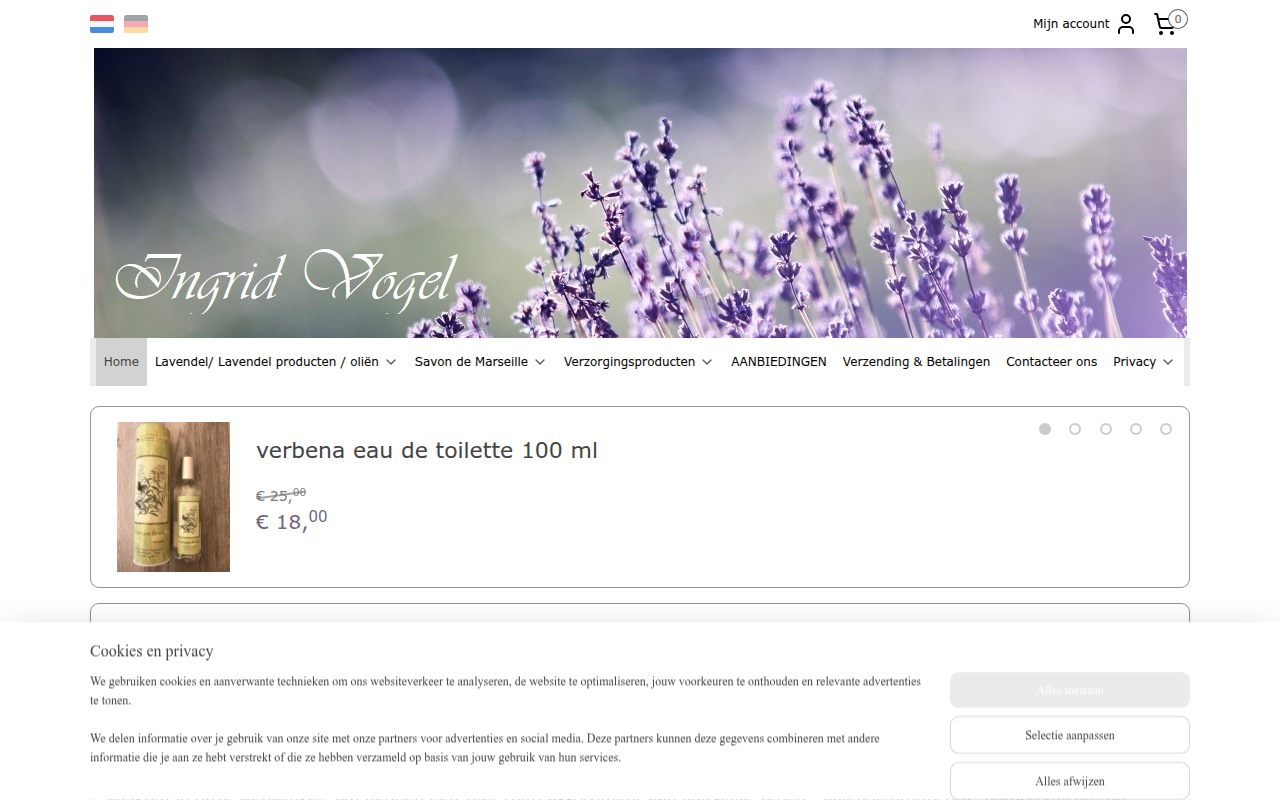Open the shopping cart icon
Screen dimensions: 1280x800
(1165, 24)
